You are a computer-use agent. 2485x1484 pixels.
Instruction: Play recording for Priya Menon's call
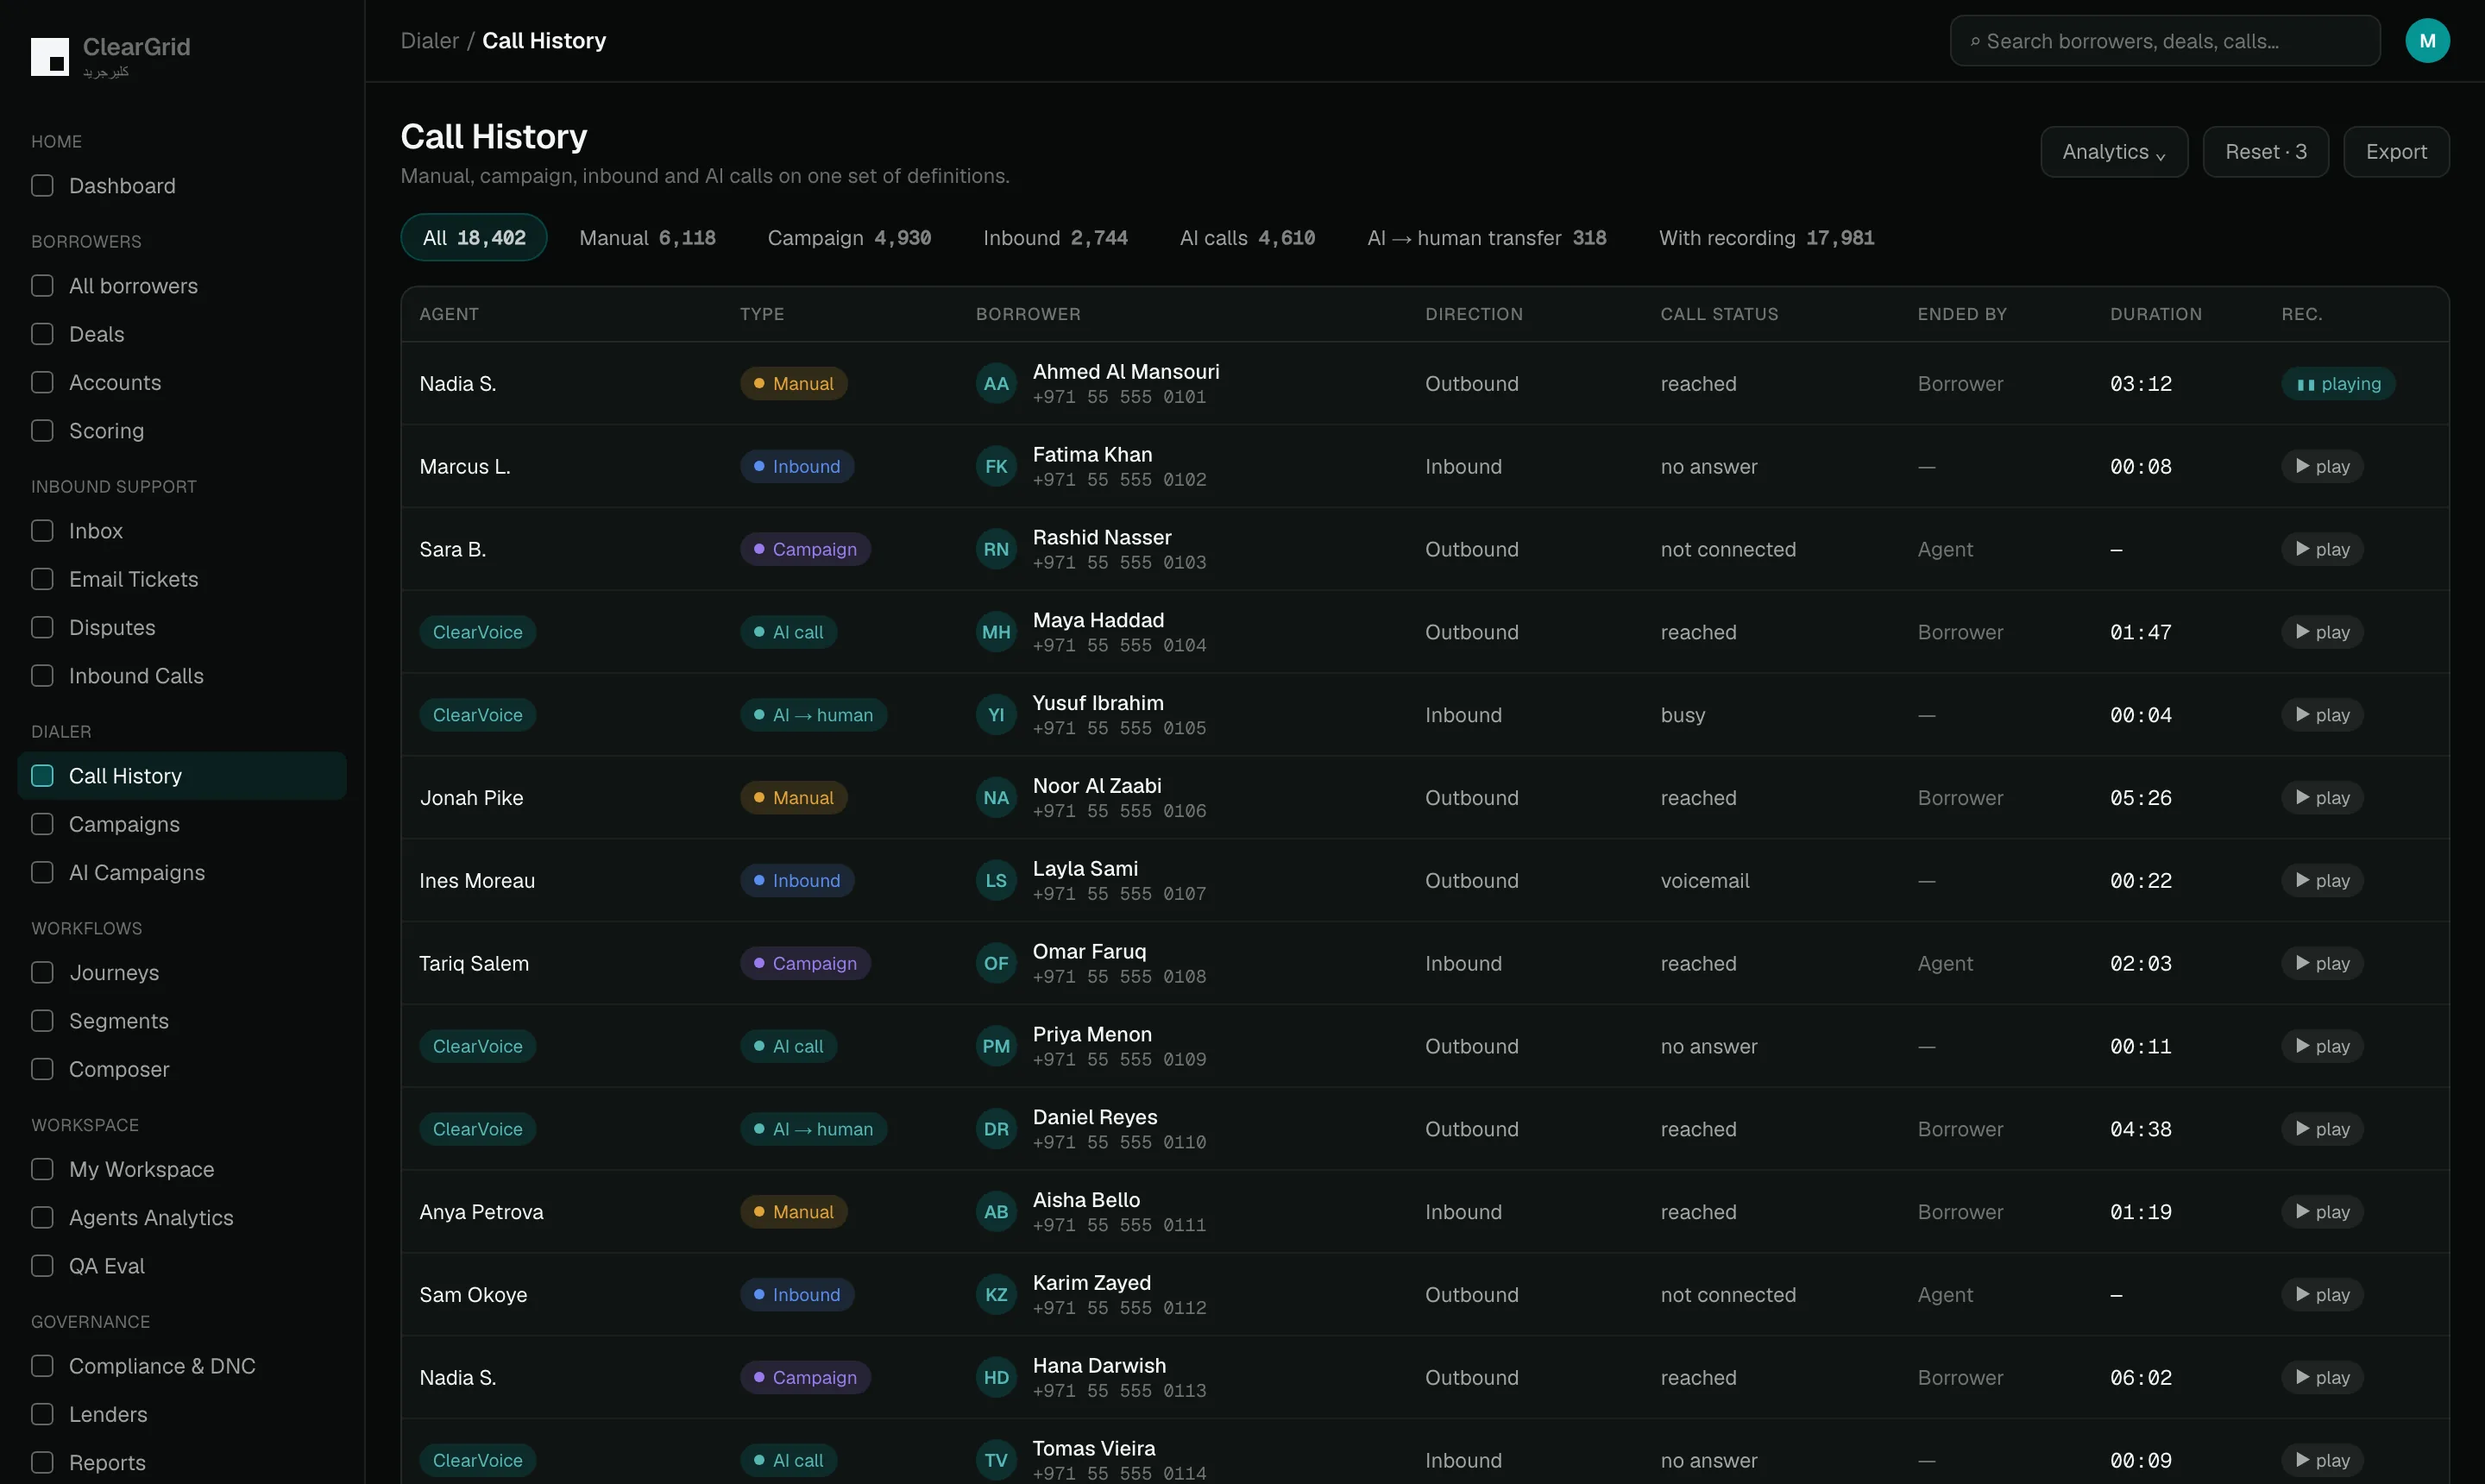pos(2322,1047)
